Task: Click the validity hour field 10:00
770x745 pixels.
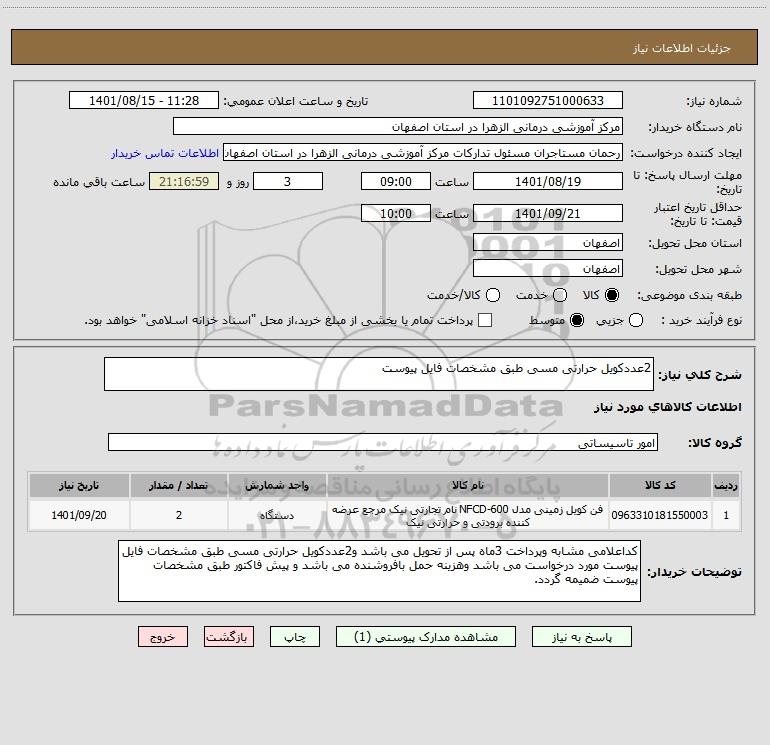Action: coord(396,213)
